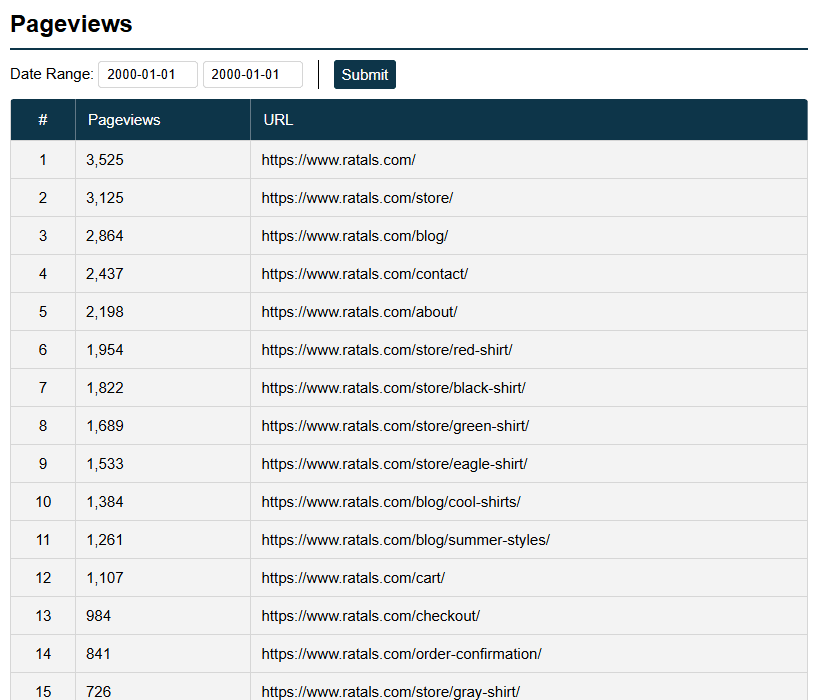Click the 2,437 pageviews value

coord(105,274)
